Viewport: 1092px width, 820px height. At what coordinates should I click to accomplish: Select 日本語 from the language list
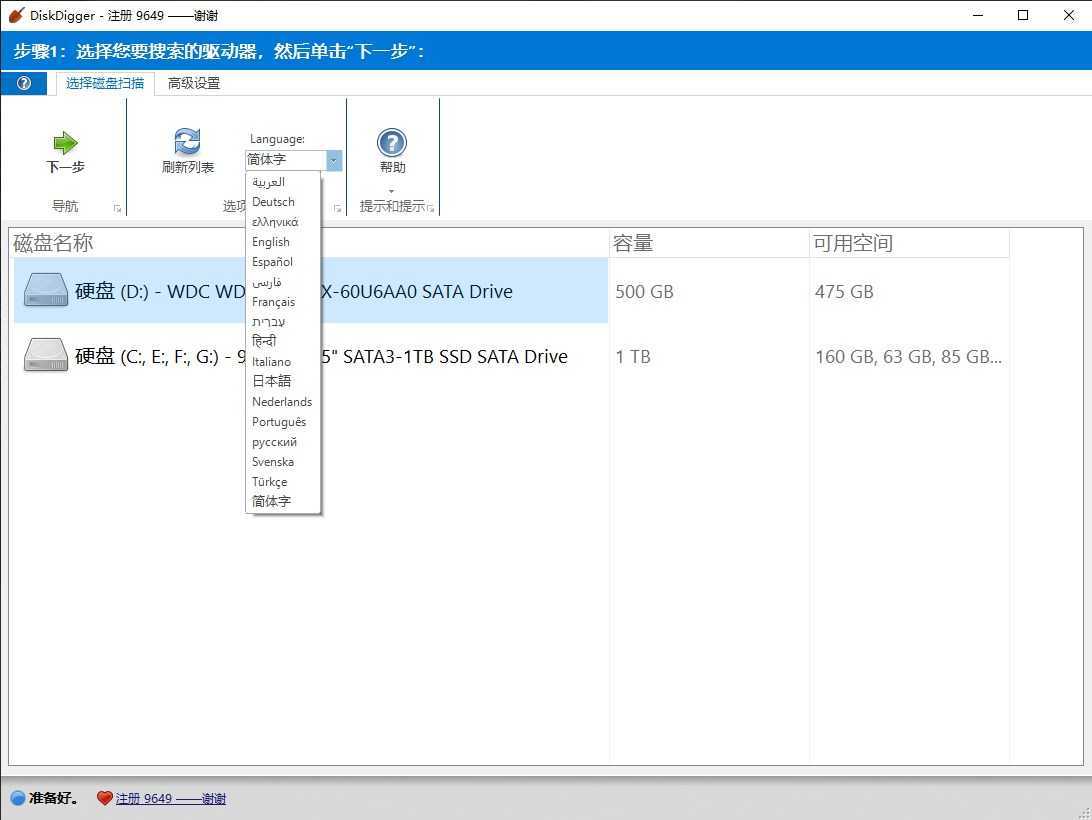click(x=272, y=381)
